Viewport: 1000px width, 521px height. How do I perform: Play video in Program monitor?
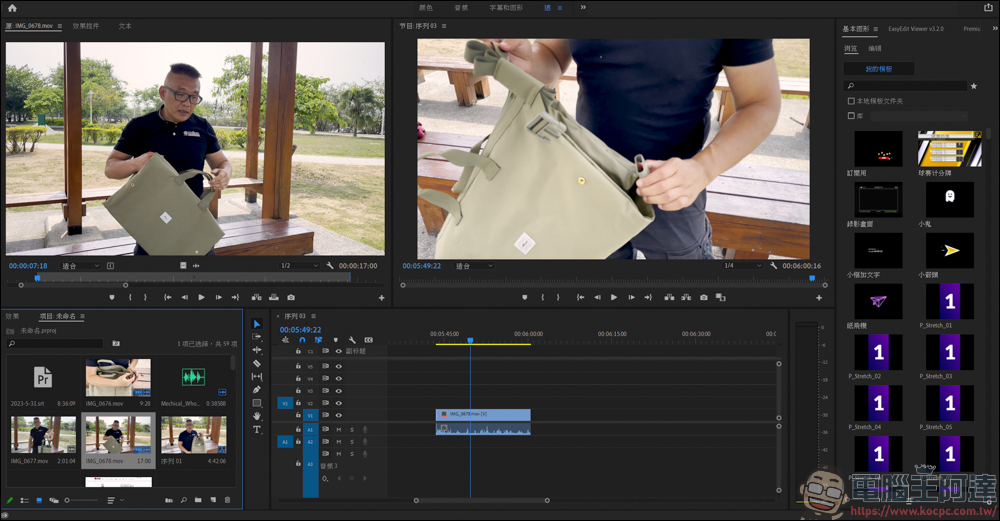click(x=614, y=297)
